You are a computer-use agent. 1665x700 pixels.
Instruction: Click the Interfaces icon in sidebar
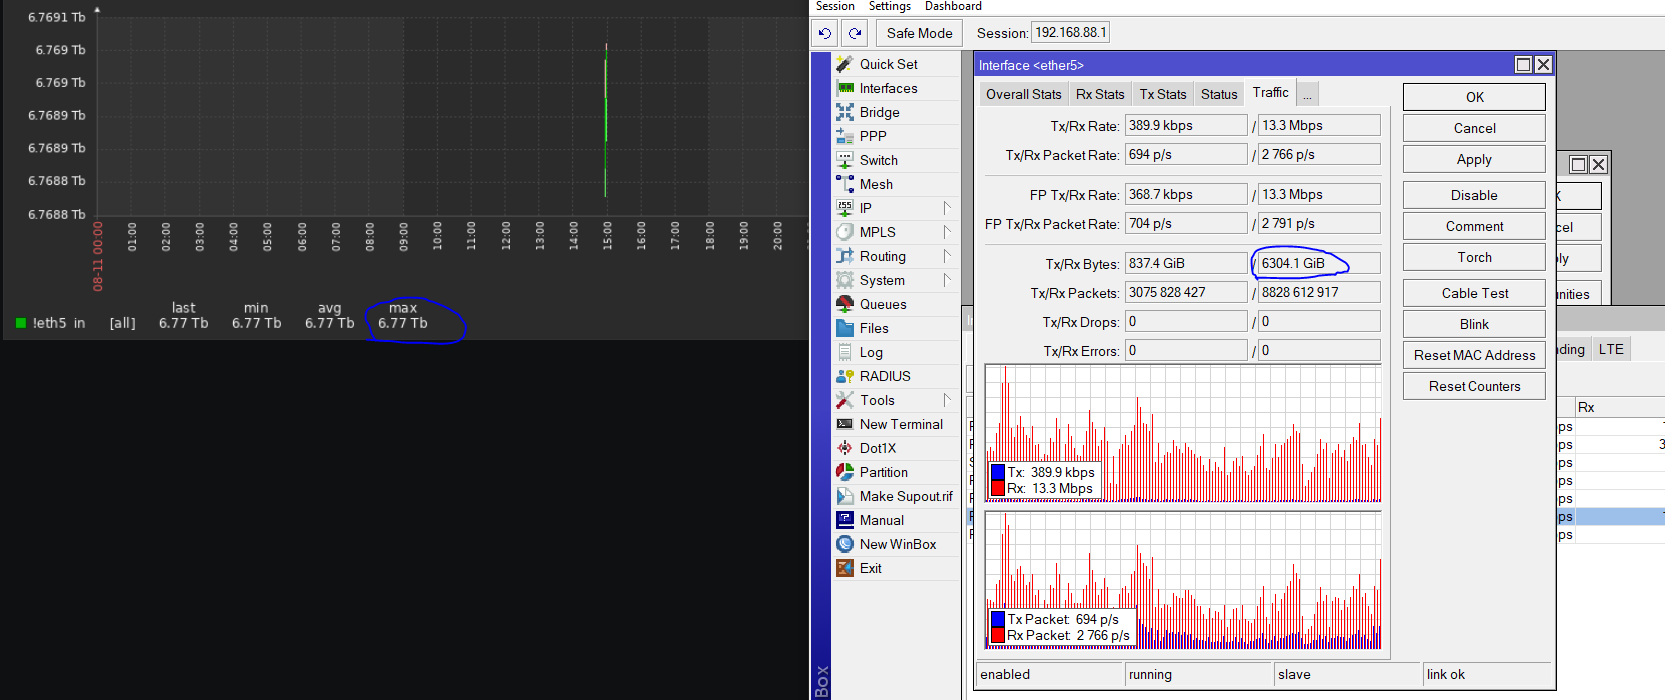click(845, 88)
